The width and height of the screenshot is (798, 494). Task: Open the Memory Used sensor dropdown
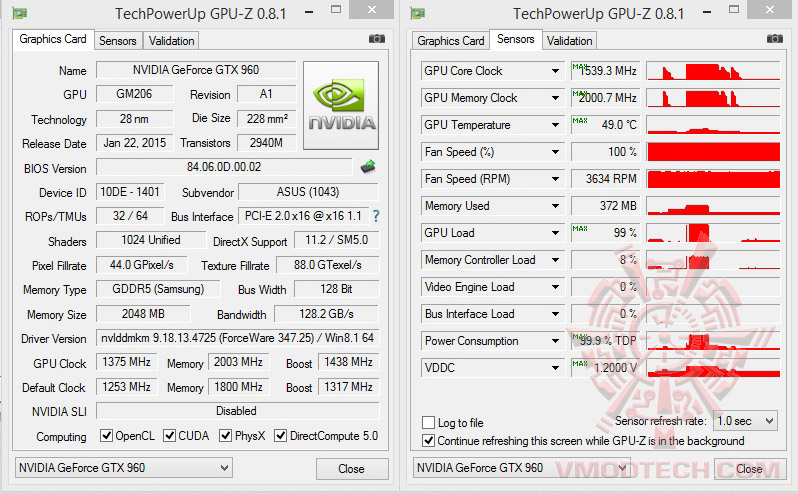pyautogui.click(x=555, y=206)
